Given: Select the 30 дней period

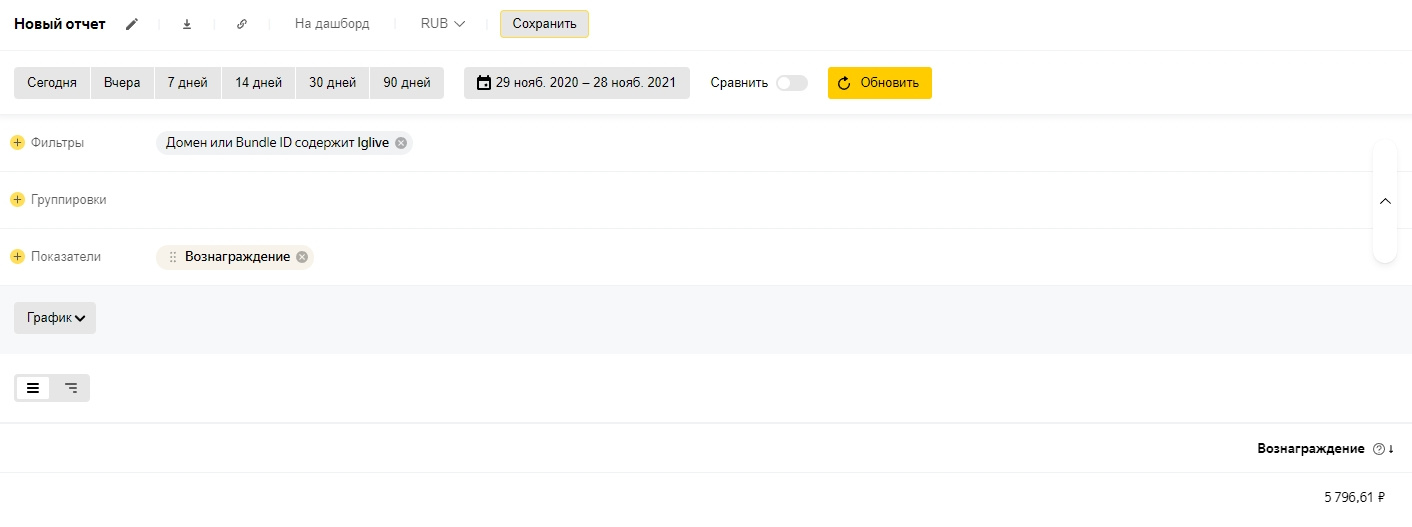Looking at the screenshot, I should point(332,83).
